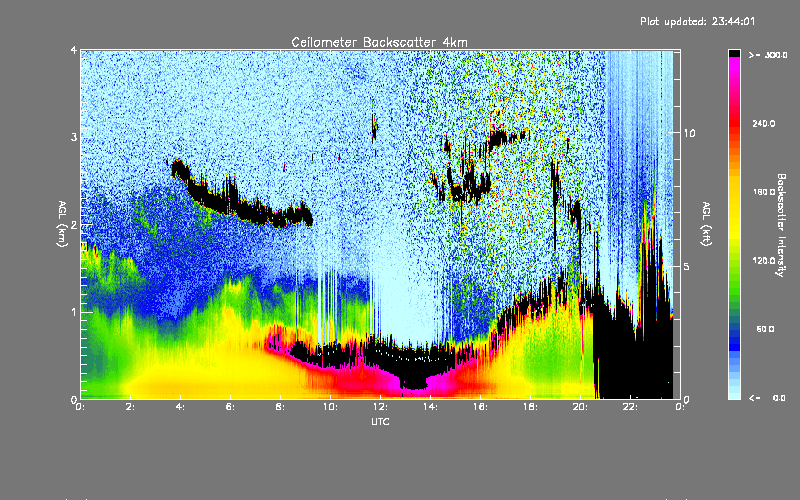Viewport: 800px width, 500px height.
Task: Click the "UTC" x-axis label
Action: point(380,421)
